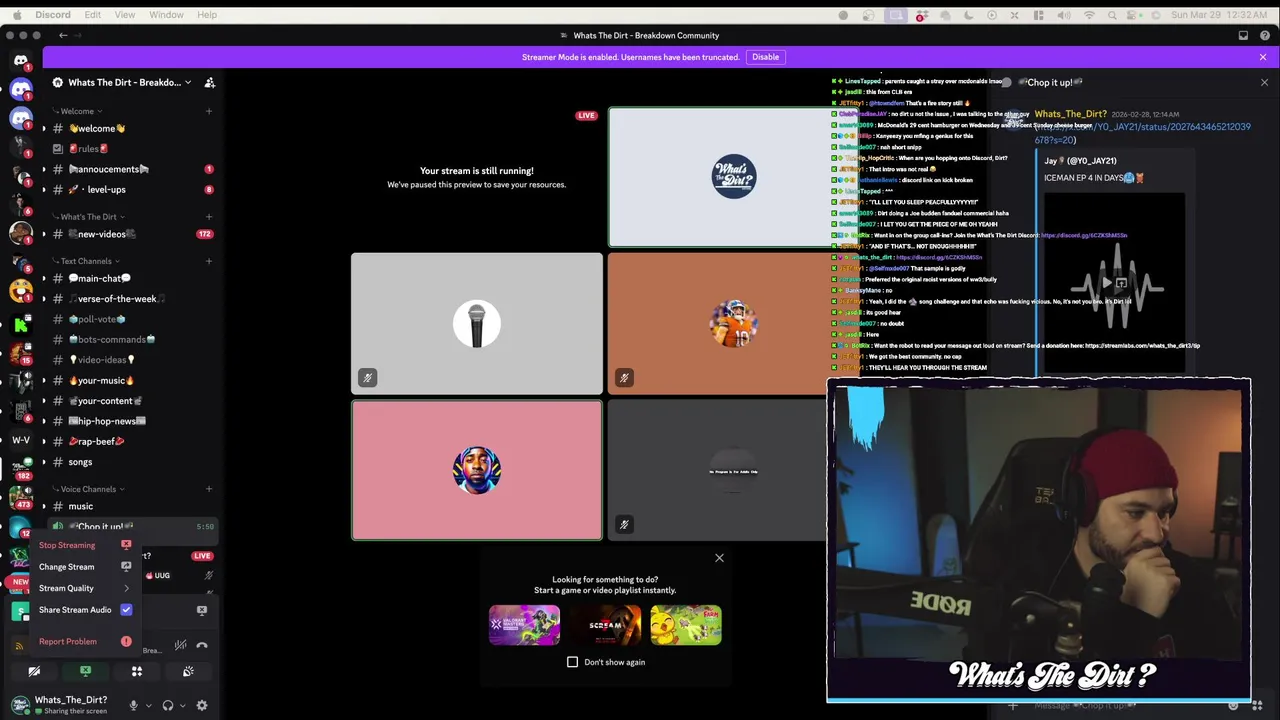
Task: Open the invite people icon beside server name
Action: tap(210, 82)
